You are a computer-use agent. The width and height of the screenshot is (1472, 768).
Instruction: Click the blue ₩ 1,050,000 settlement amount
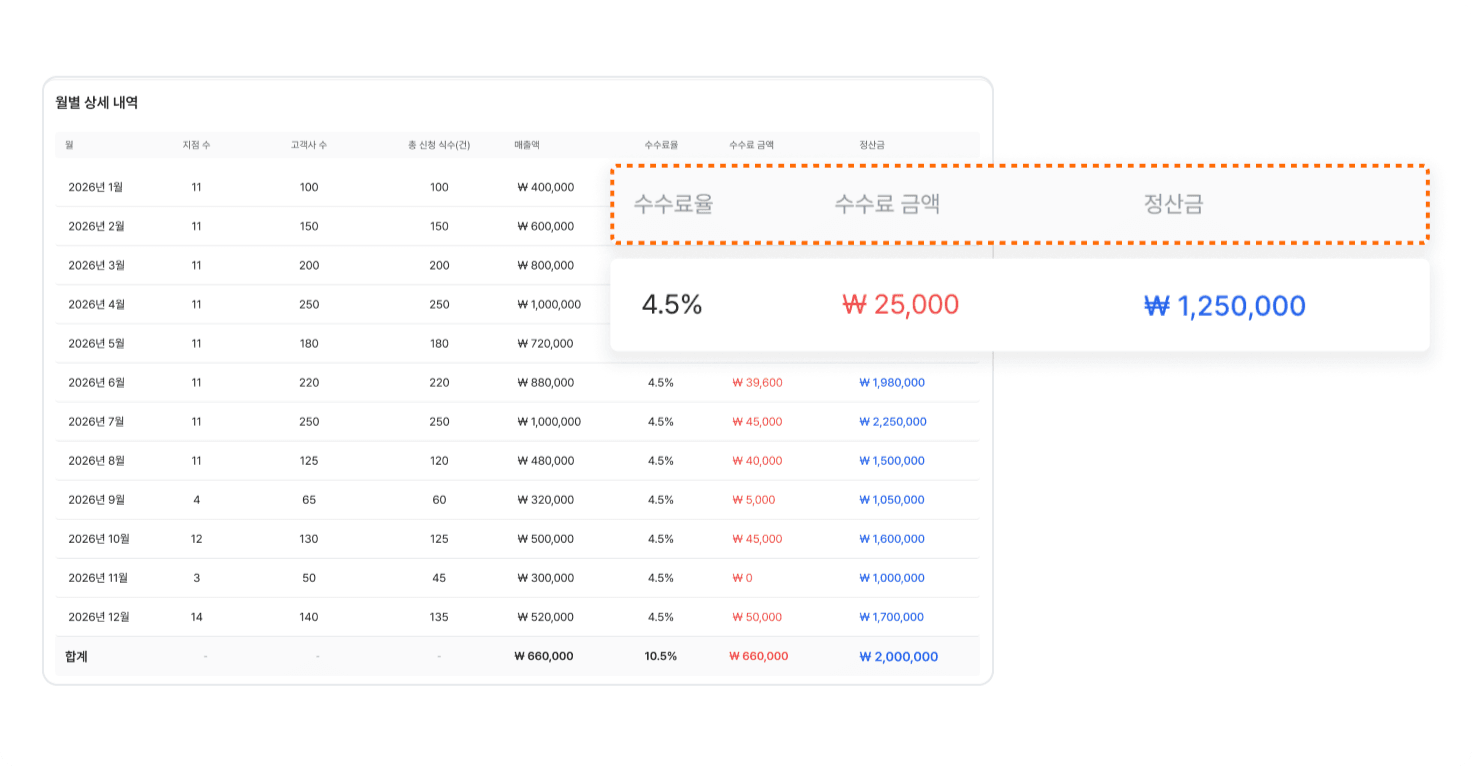pos(892,499)
